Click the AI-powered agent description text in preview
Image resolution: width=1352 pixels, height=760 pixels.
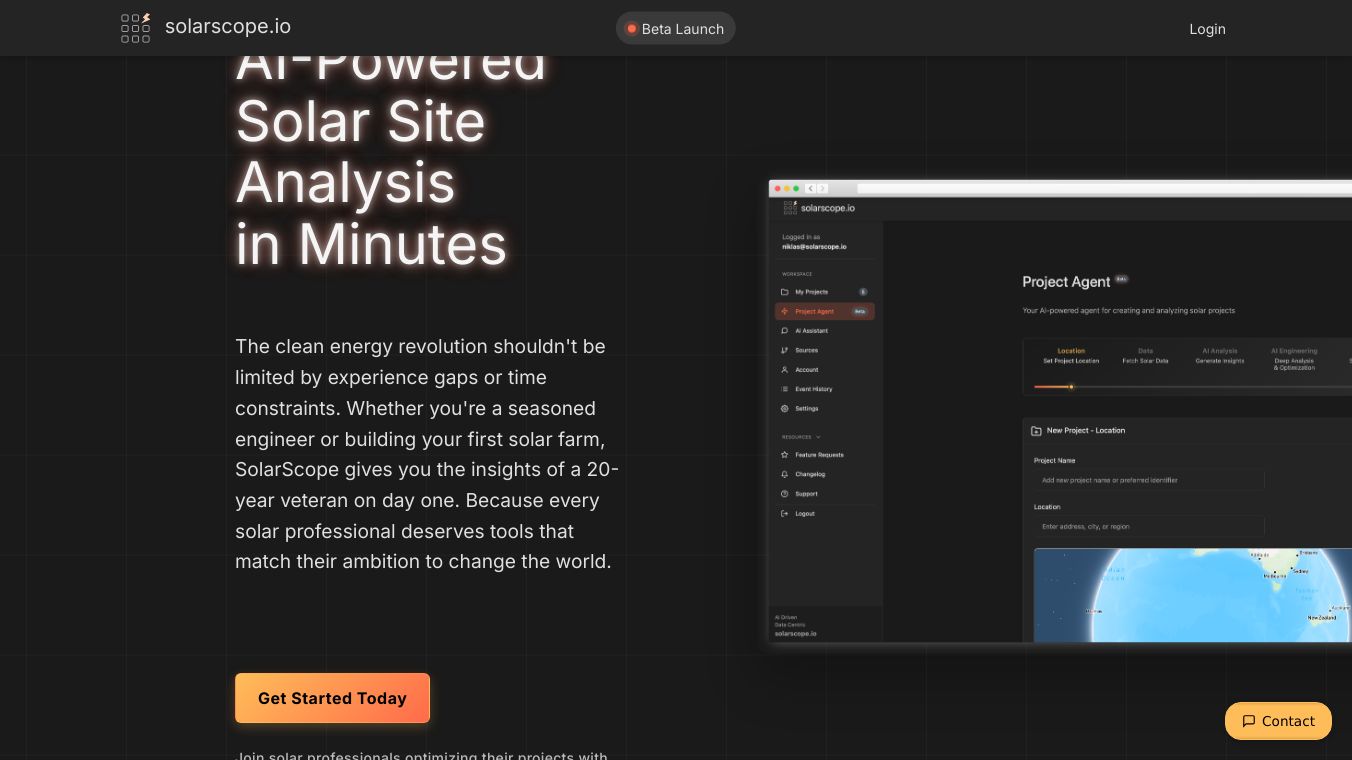[1128, 311]
